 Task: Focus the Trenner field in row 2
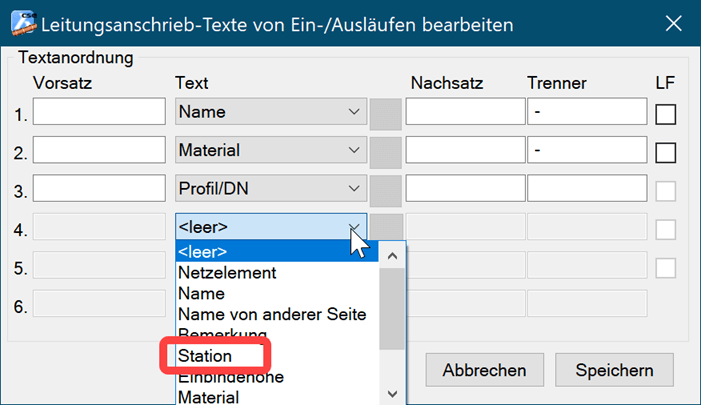coord(586,151)
